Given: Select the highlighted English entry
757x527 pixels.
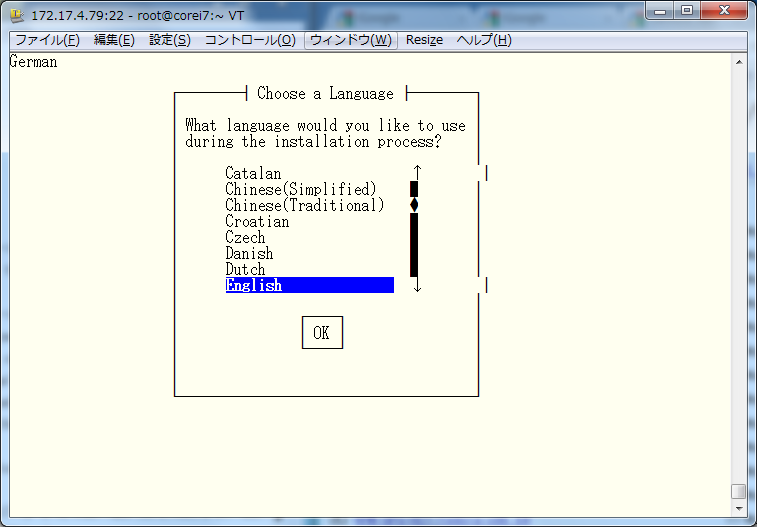Looking at the screenshot, I should click(x=308, y=286).
